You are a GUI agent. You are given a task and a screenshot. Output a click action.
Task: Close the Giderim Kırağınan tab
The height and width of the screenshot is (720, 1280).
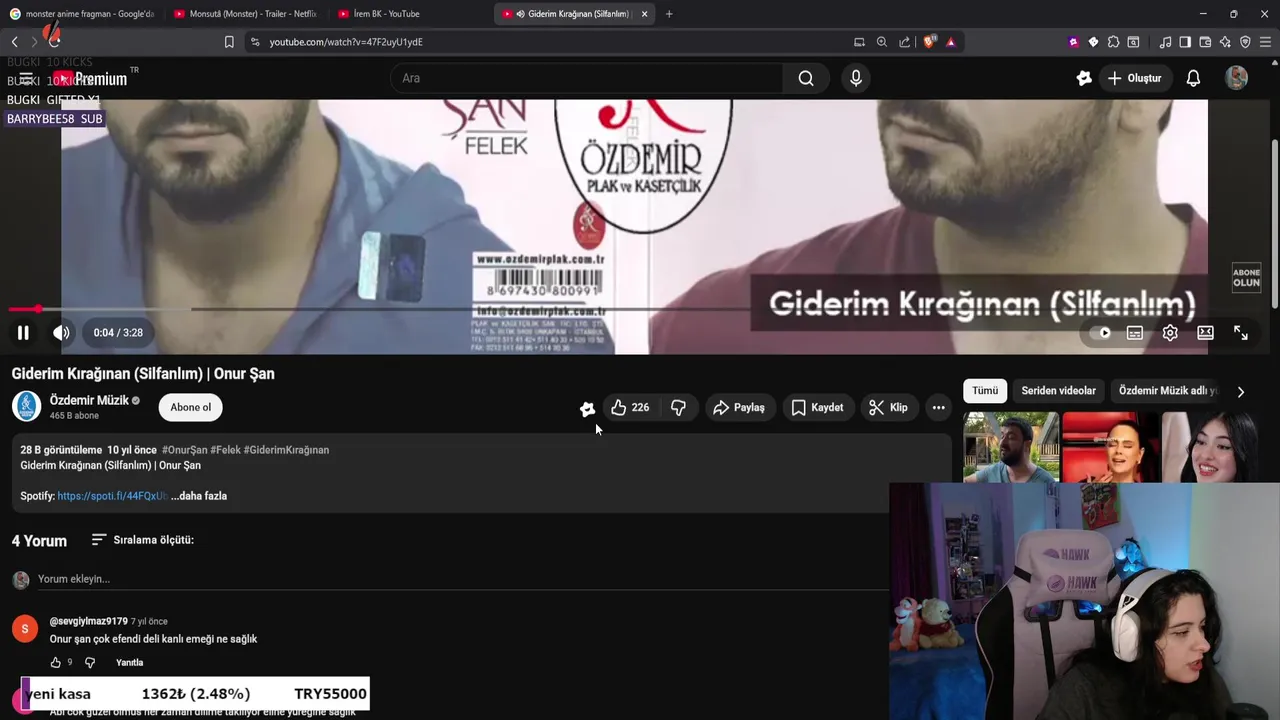coord(644,14)
